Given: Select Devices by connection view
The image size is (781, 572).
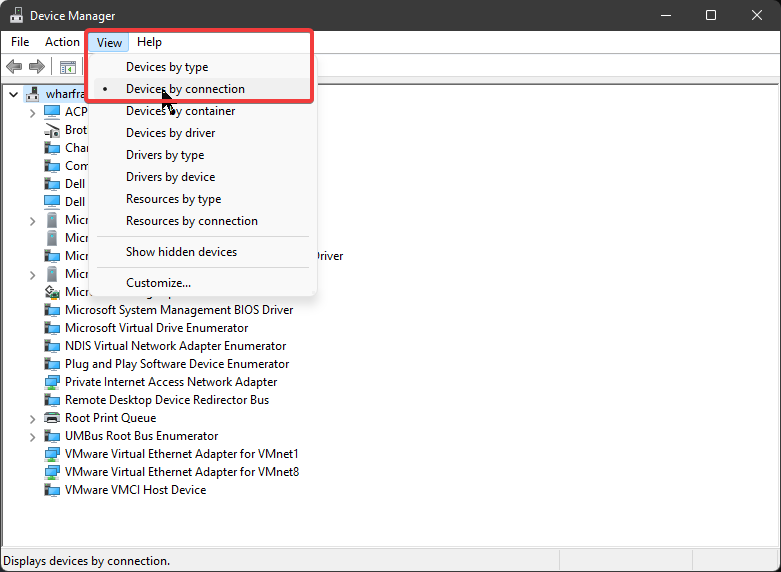Looking at the screenshot, I should [x=203, y=89].
